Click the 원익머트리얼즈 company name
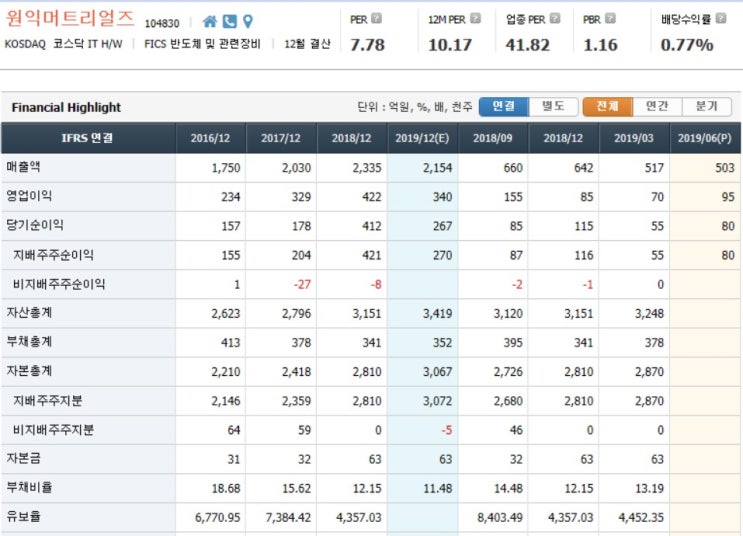Image resolution: width=743 pixels, height=536 pixels. (70, 19)
